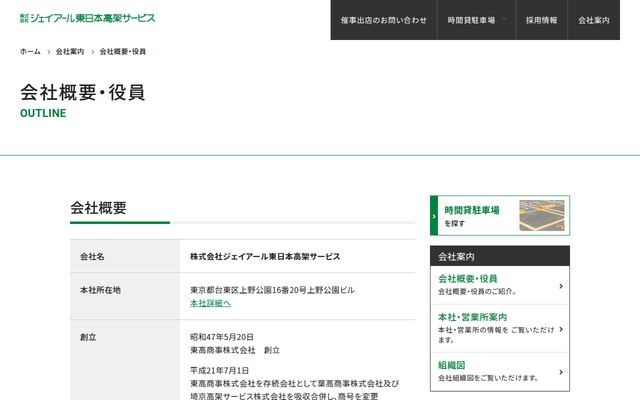Click the parking lot thumbnail image
The width and height of the screenshot is (640, 400).
tap(542, 216)
